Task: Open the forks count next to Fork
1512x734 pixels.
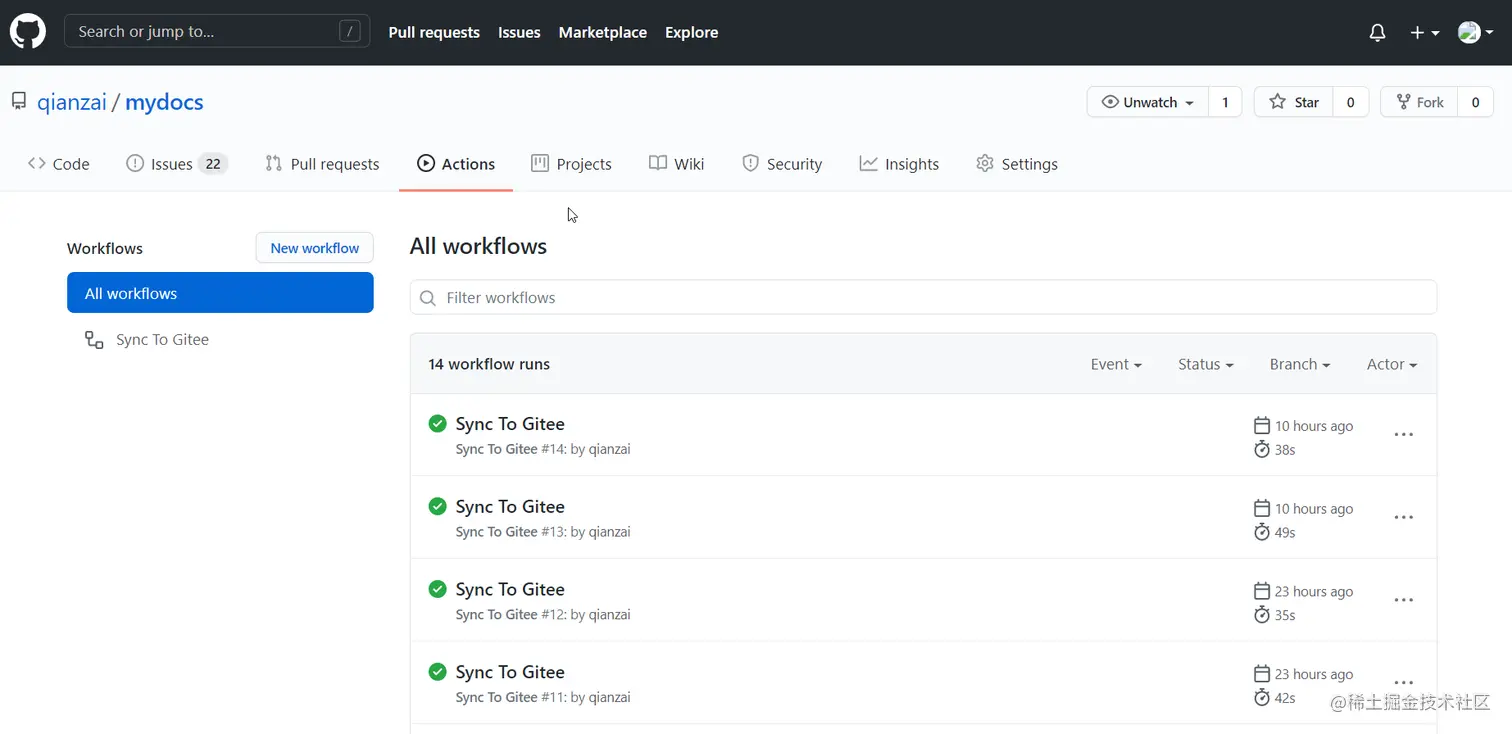Action: pos(1475,102)
